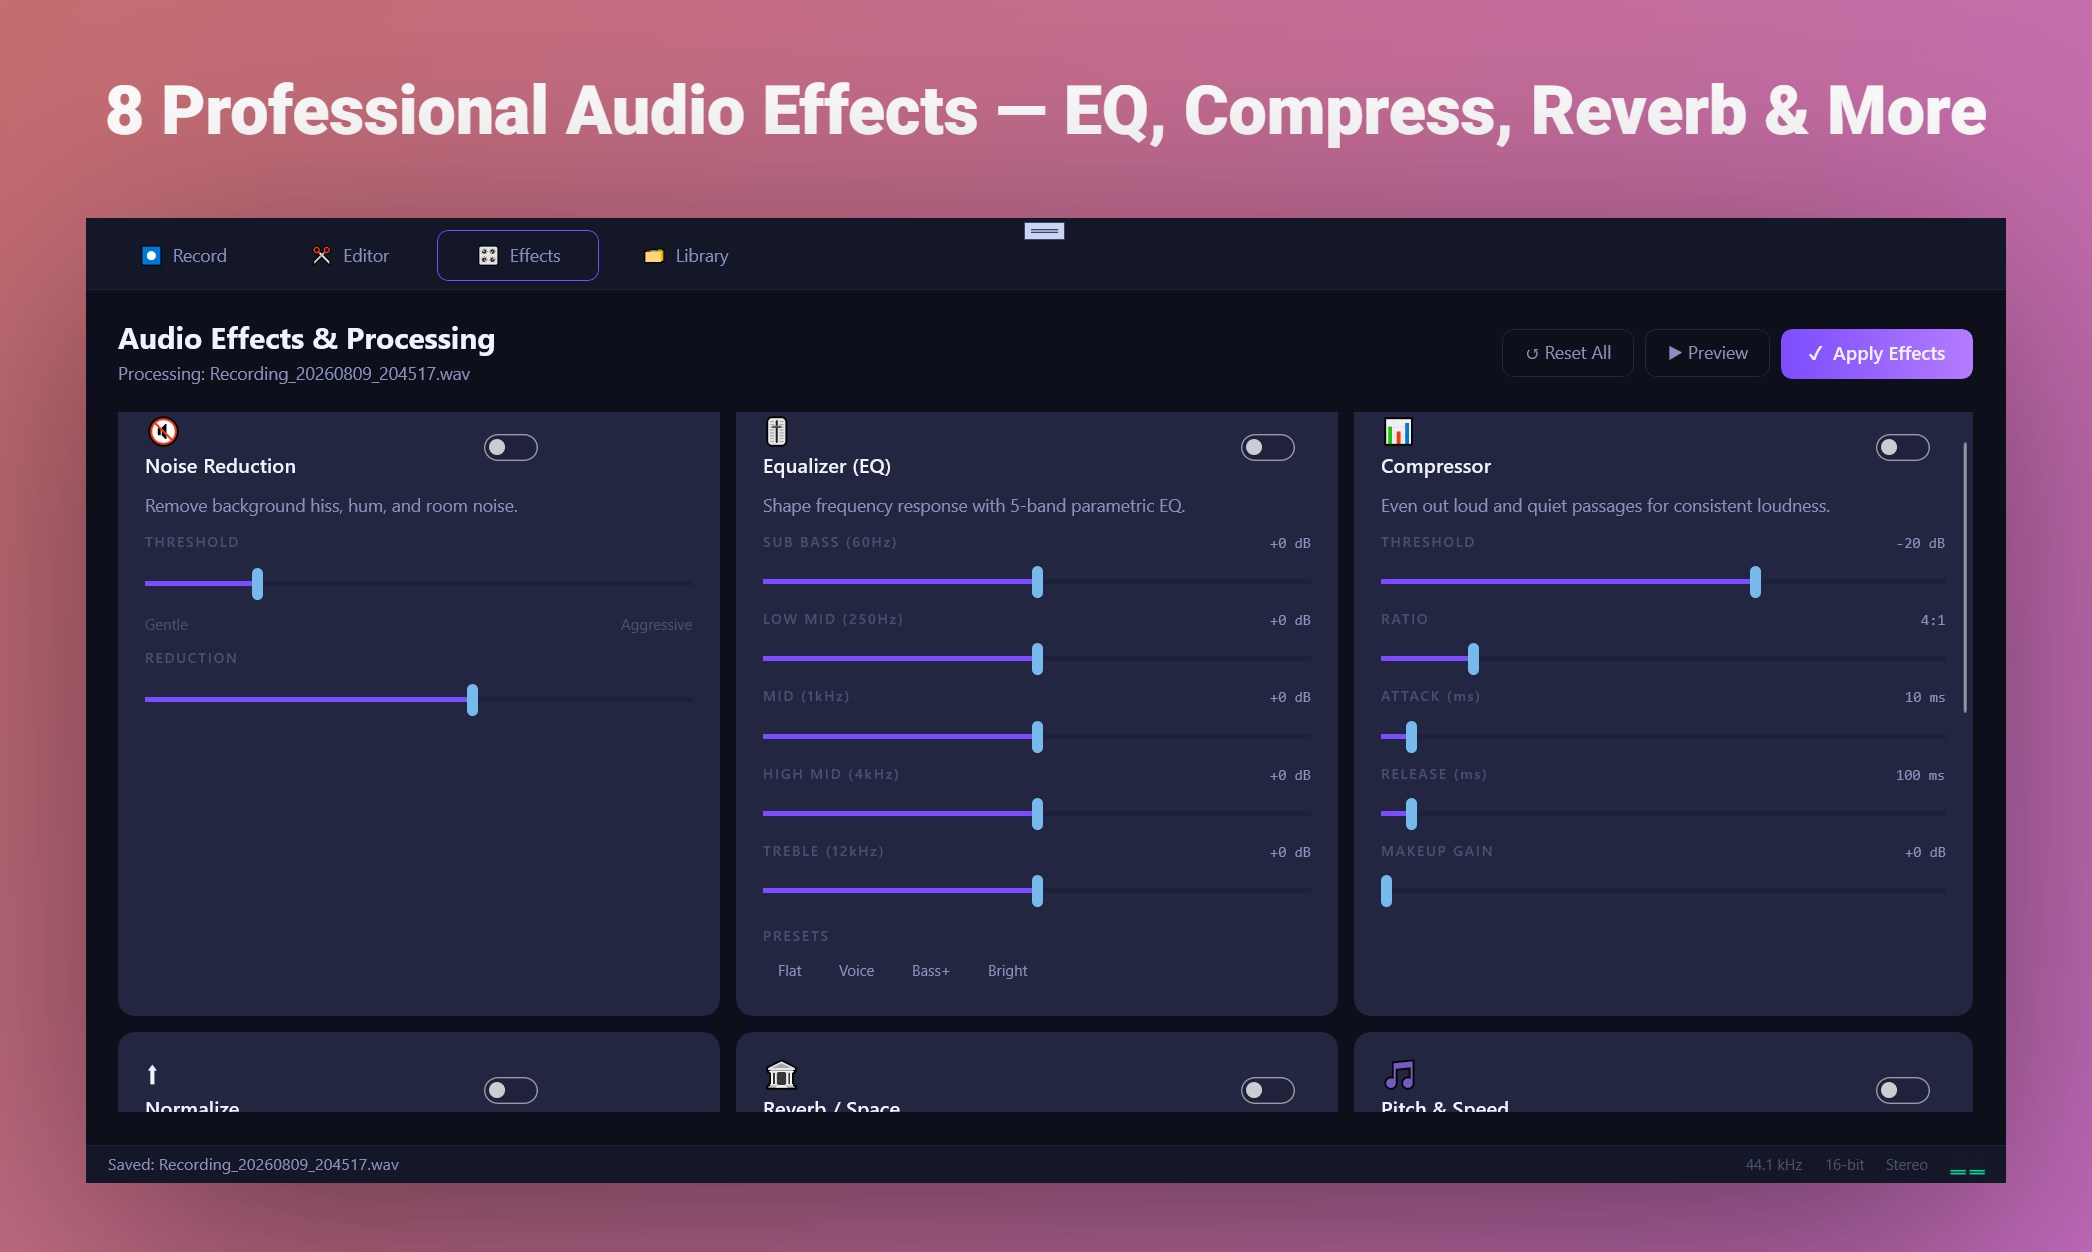The width and height of the screenshot is (2092, 1252).
Task: Choose the Voice EQ preset
Action: tap(857, 971)
